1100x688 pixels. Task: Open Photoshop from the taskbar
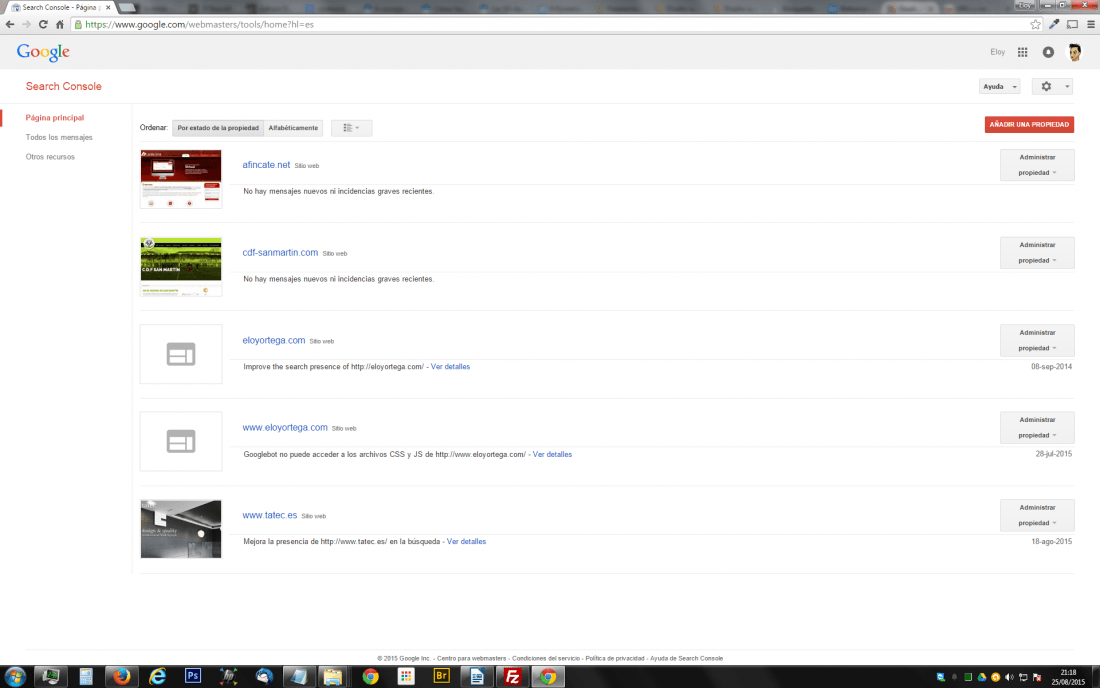coord(192,676)
